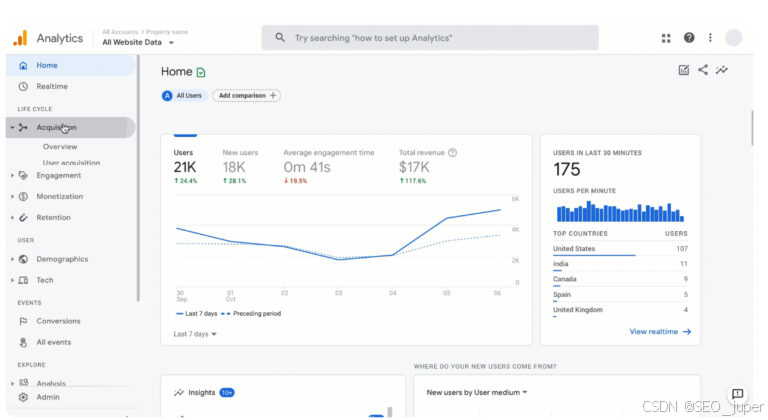
Task: Click the 175 users count
Action: pyautogui.click(x=567, y=170)
